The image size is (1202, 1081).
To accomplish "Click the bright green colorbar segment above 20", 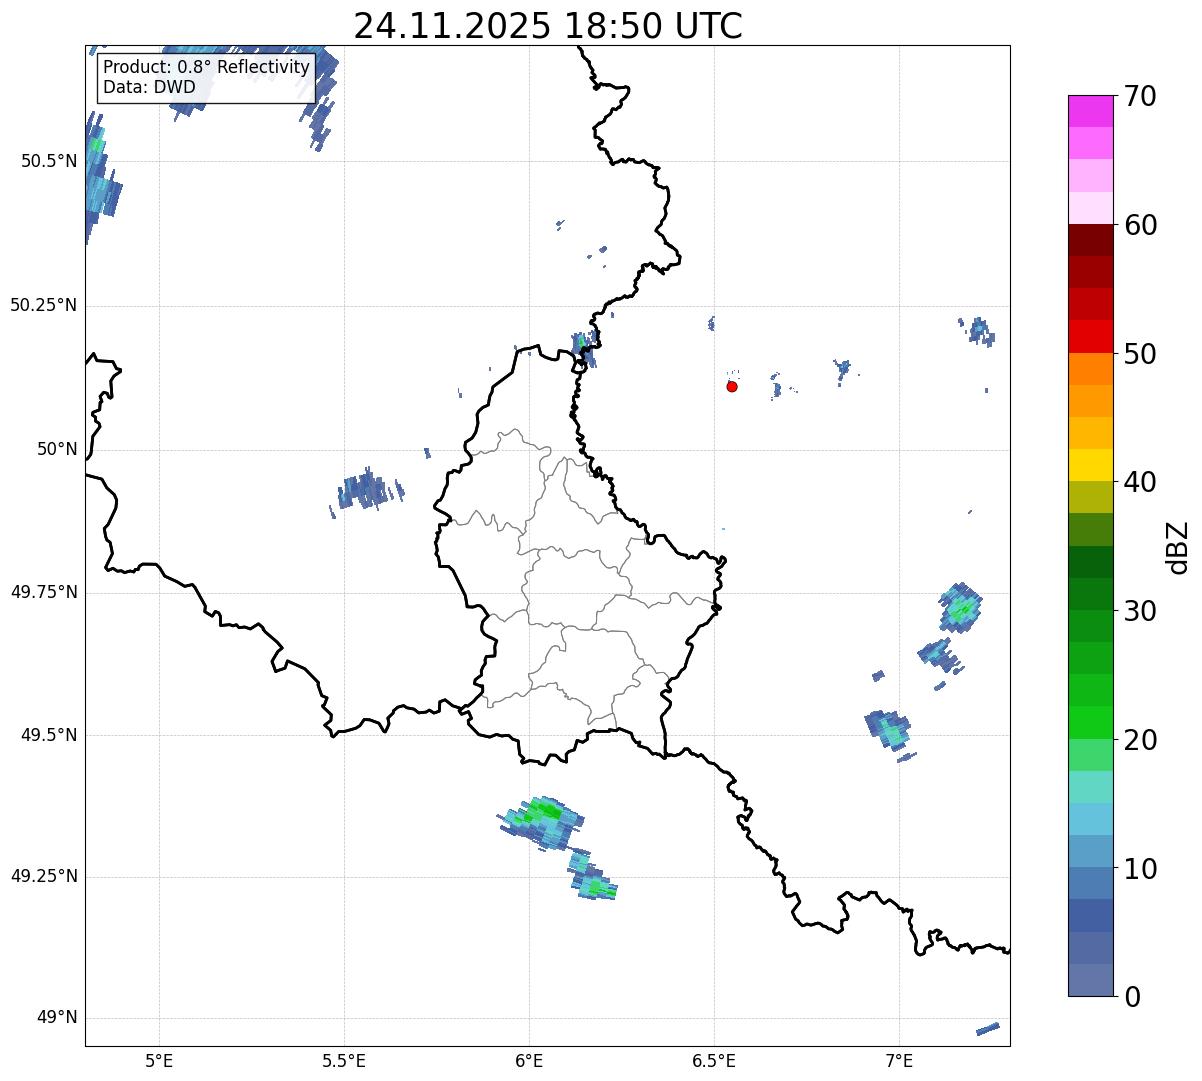I will coord(1090,722).
